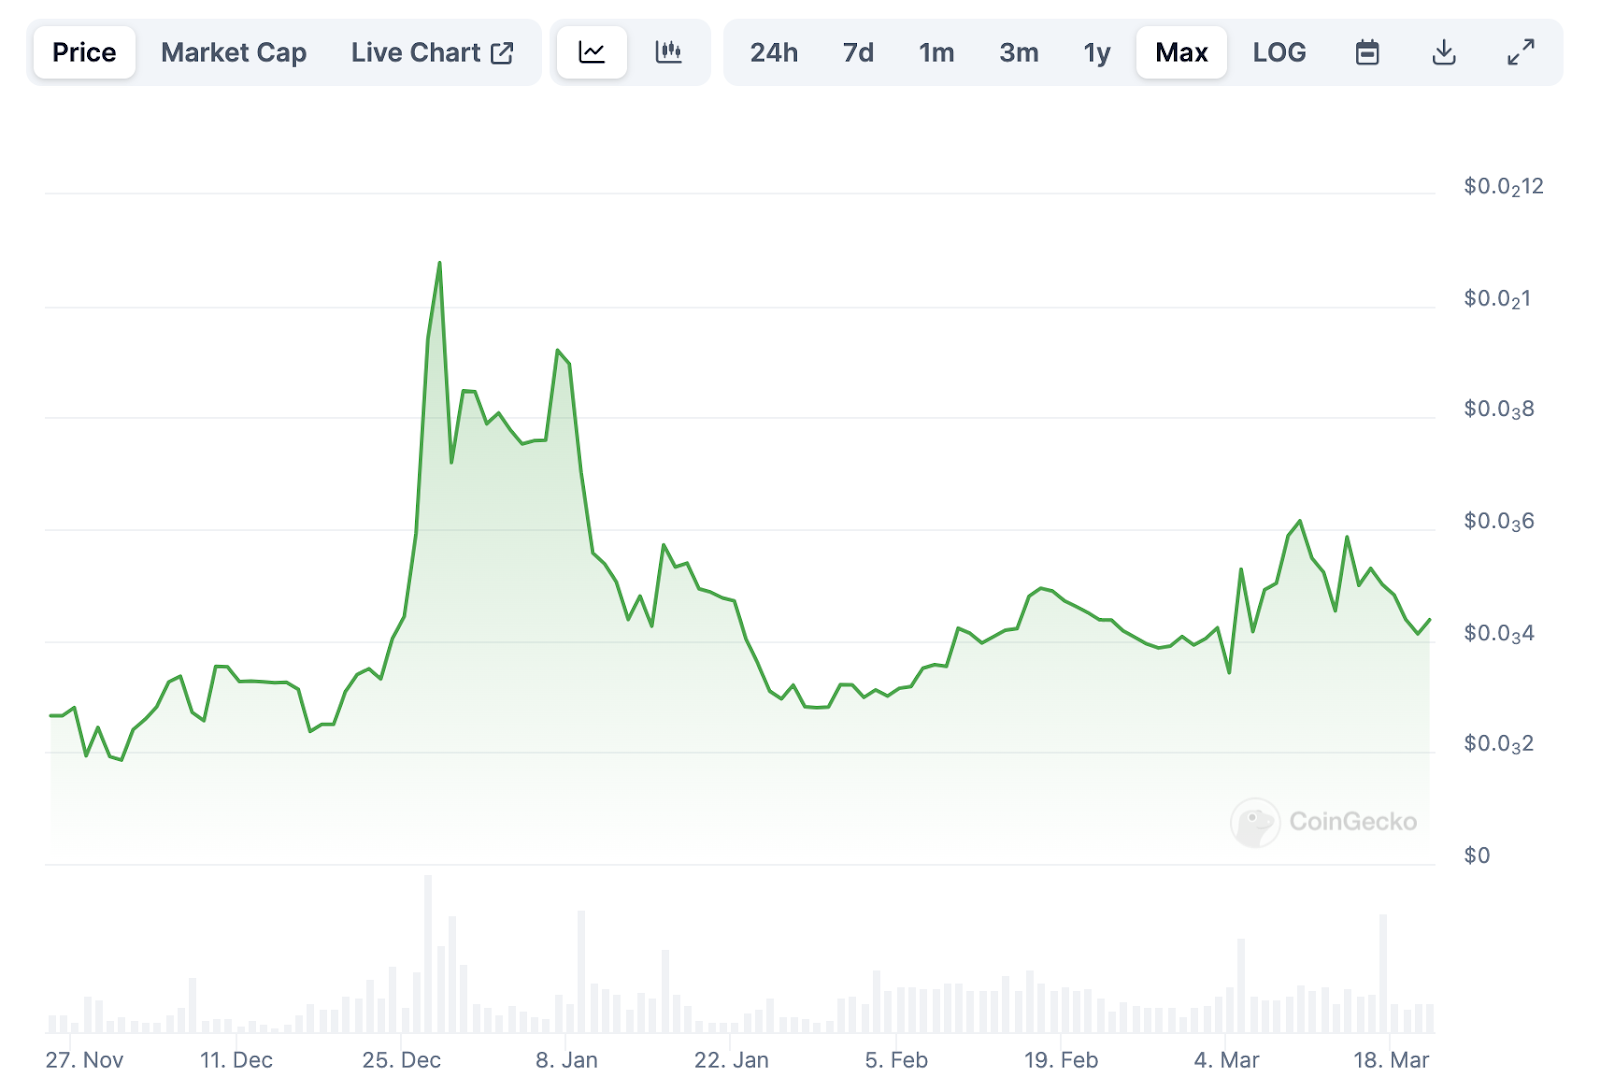Image resolution: width=1600 pixels, height=1092 pixels.
Task: Open the calendar date range picker
Action: click(x=1367, y=52)
